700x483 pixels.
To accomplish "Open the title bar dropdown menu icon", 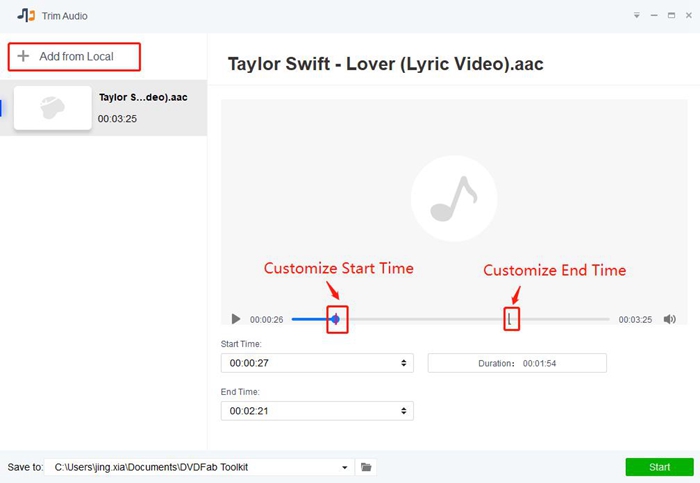I will pyautogui.click(x=638, y=16).
